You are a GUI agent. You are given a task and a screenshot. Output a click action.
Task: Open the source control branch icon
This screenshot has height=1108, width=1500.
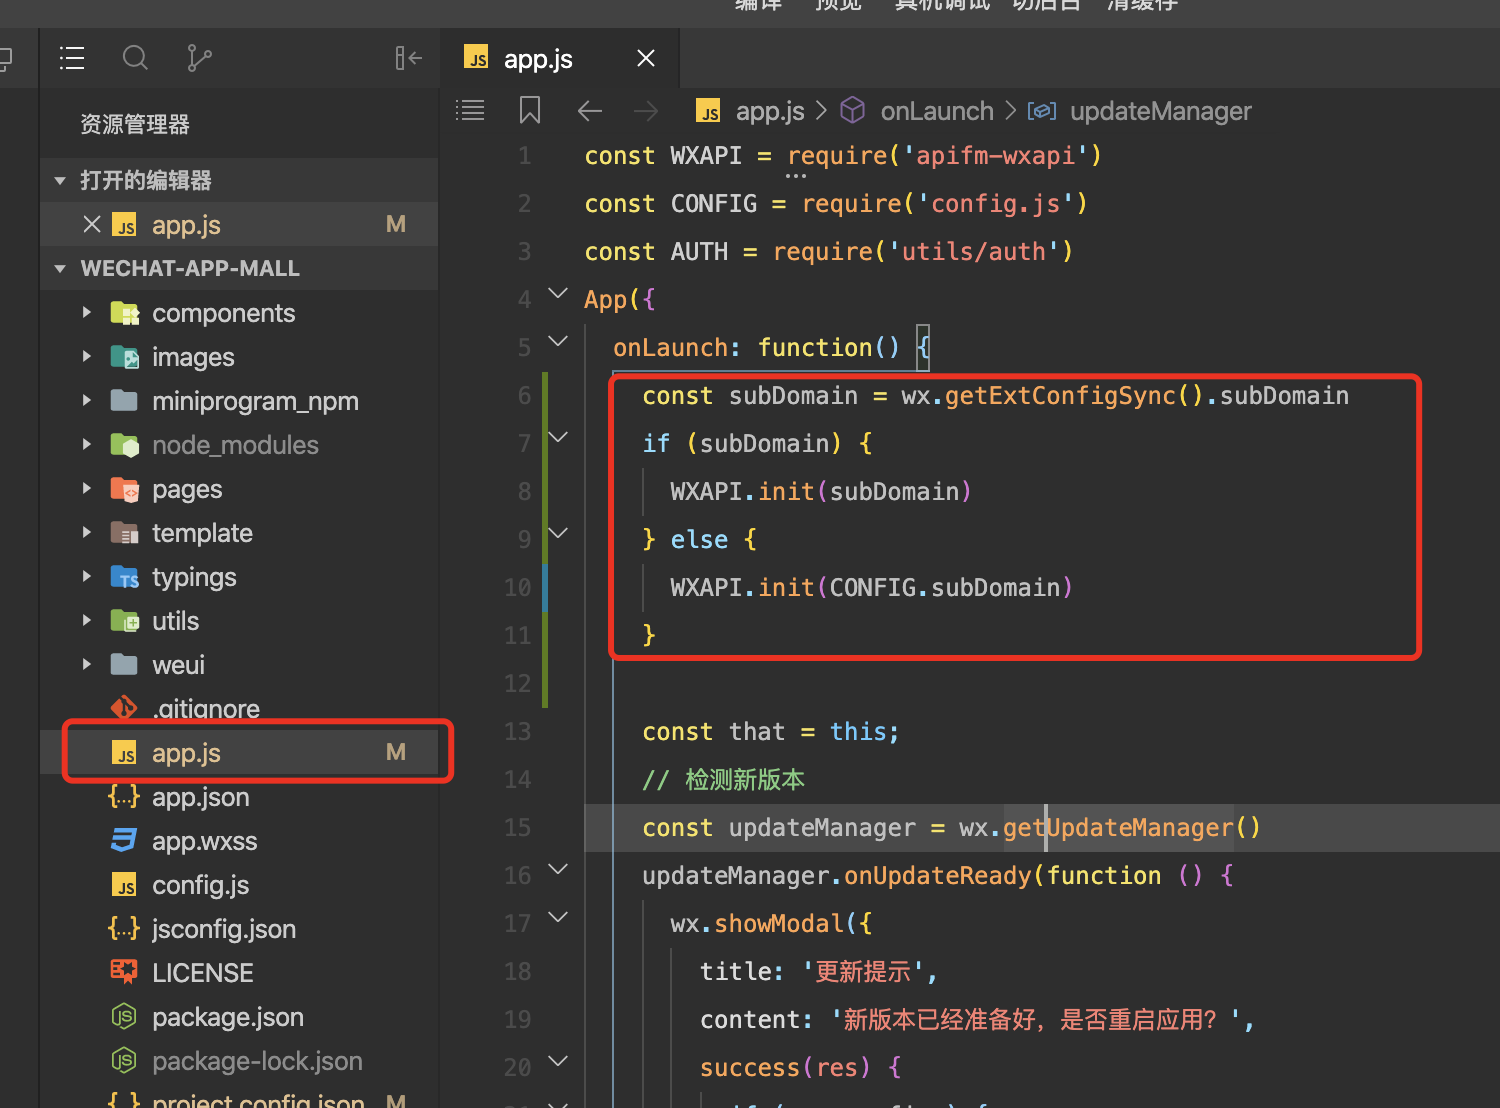point(199,58)
